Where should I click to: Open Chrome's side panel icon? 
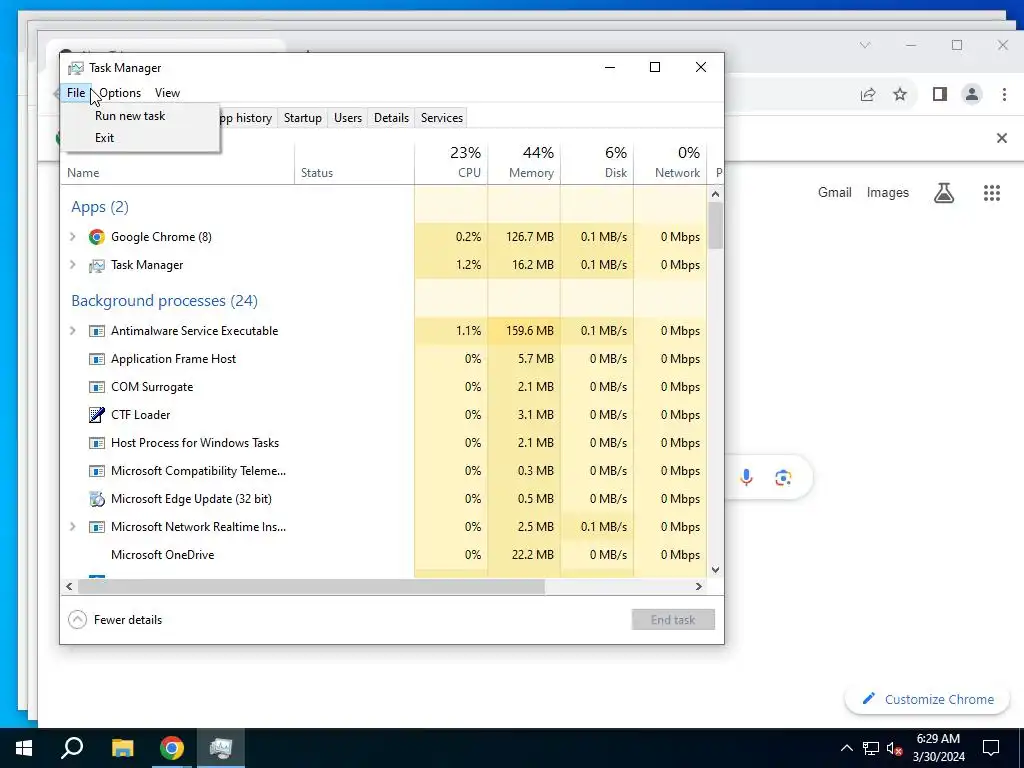[940, 95]
